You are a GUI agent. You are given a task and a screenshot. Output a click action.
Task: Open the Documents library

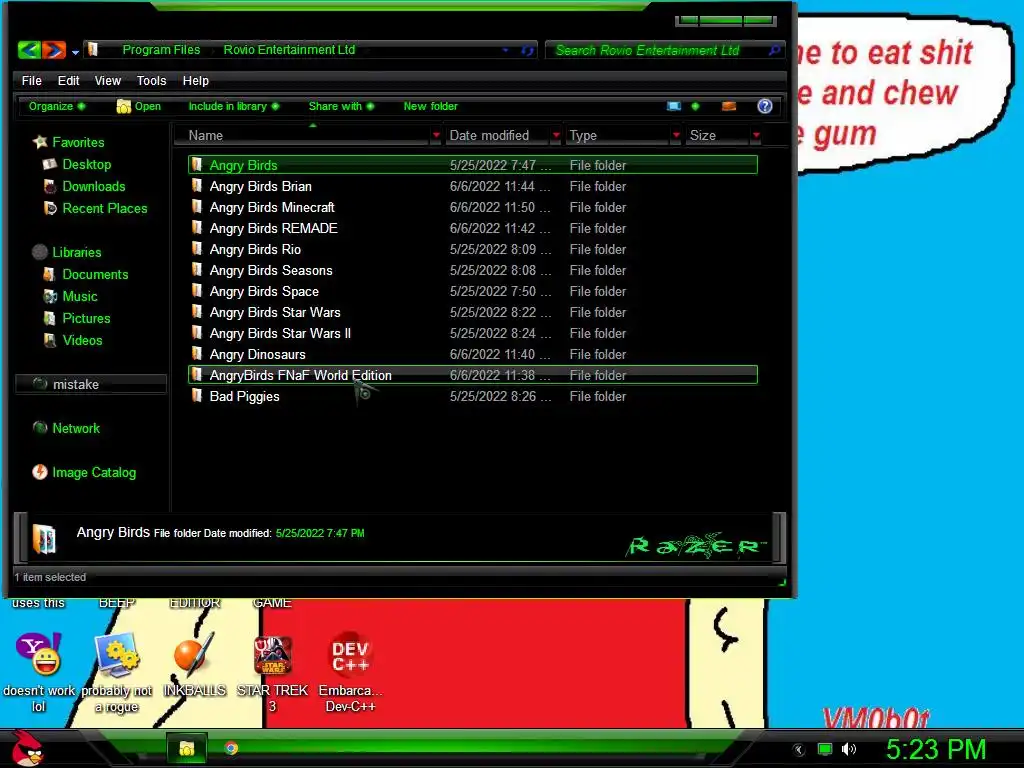[86, 274]
